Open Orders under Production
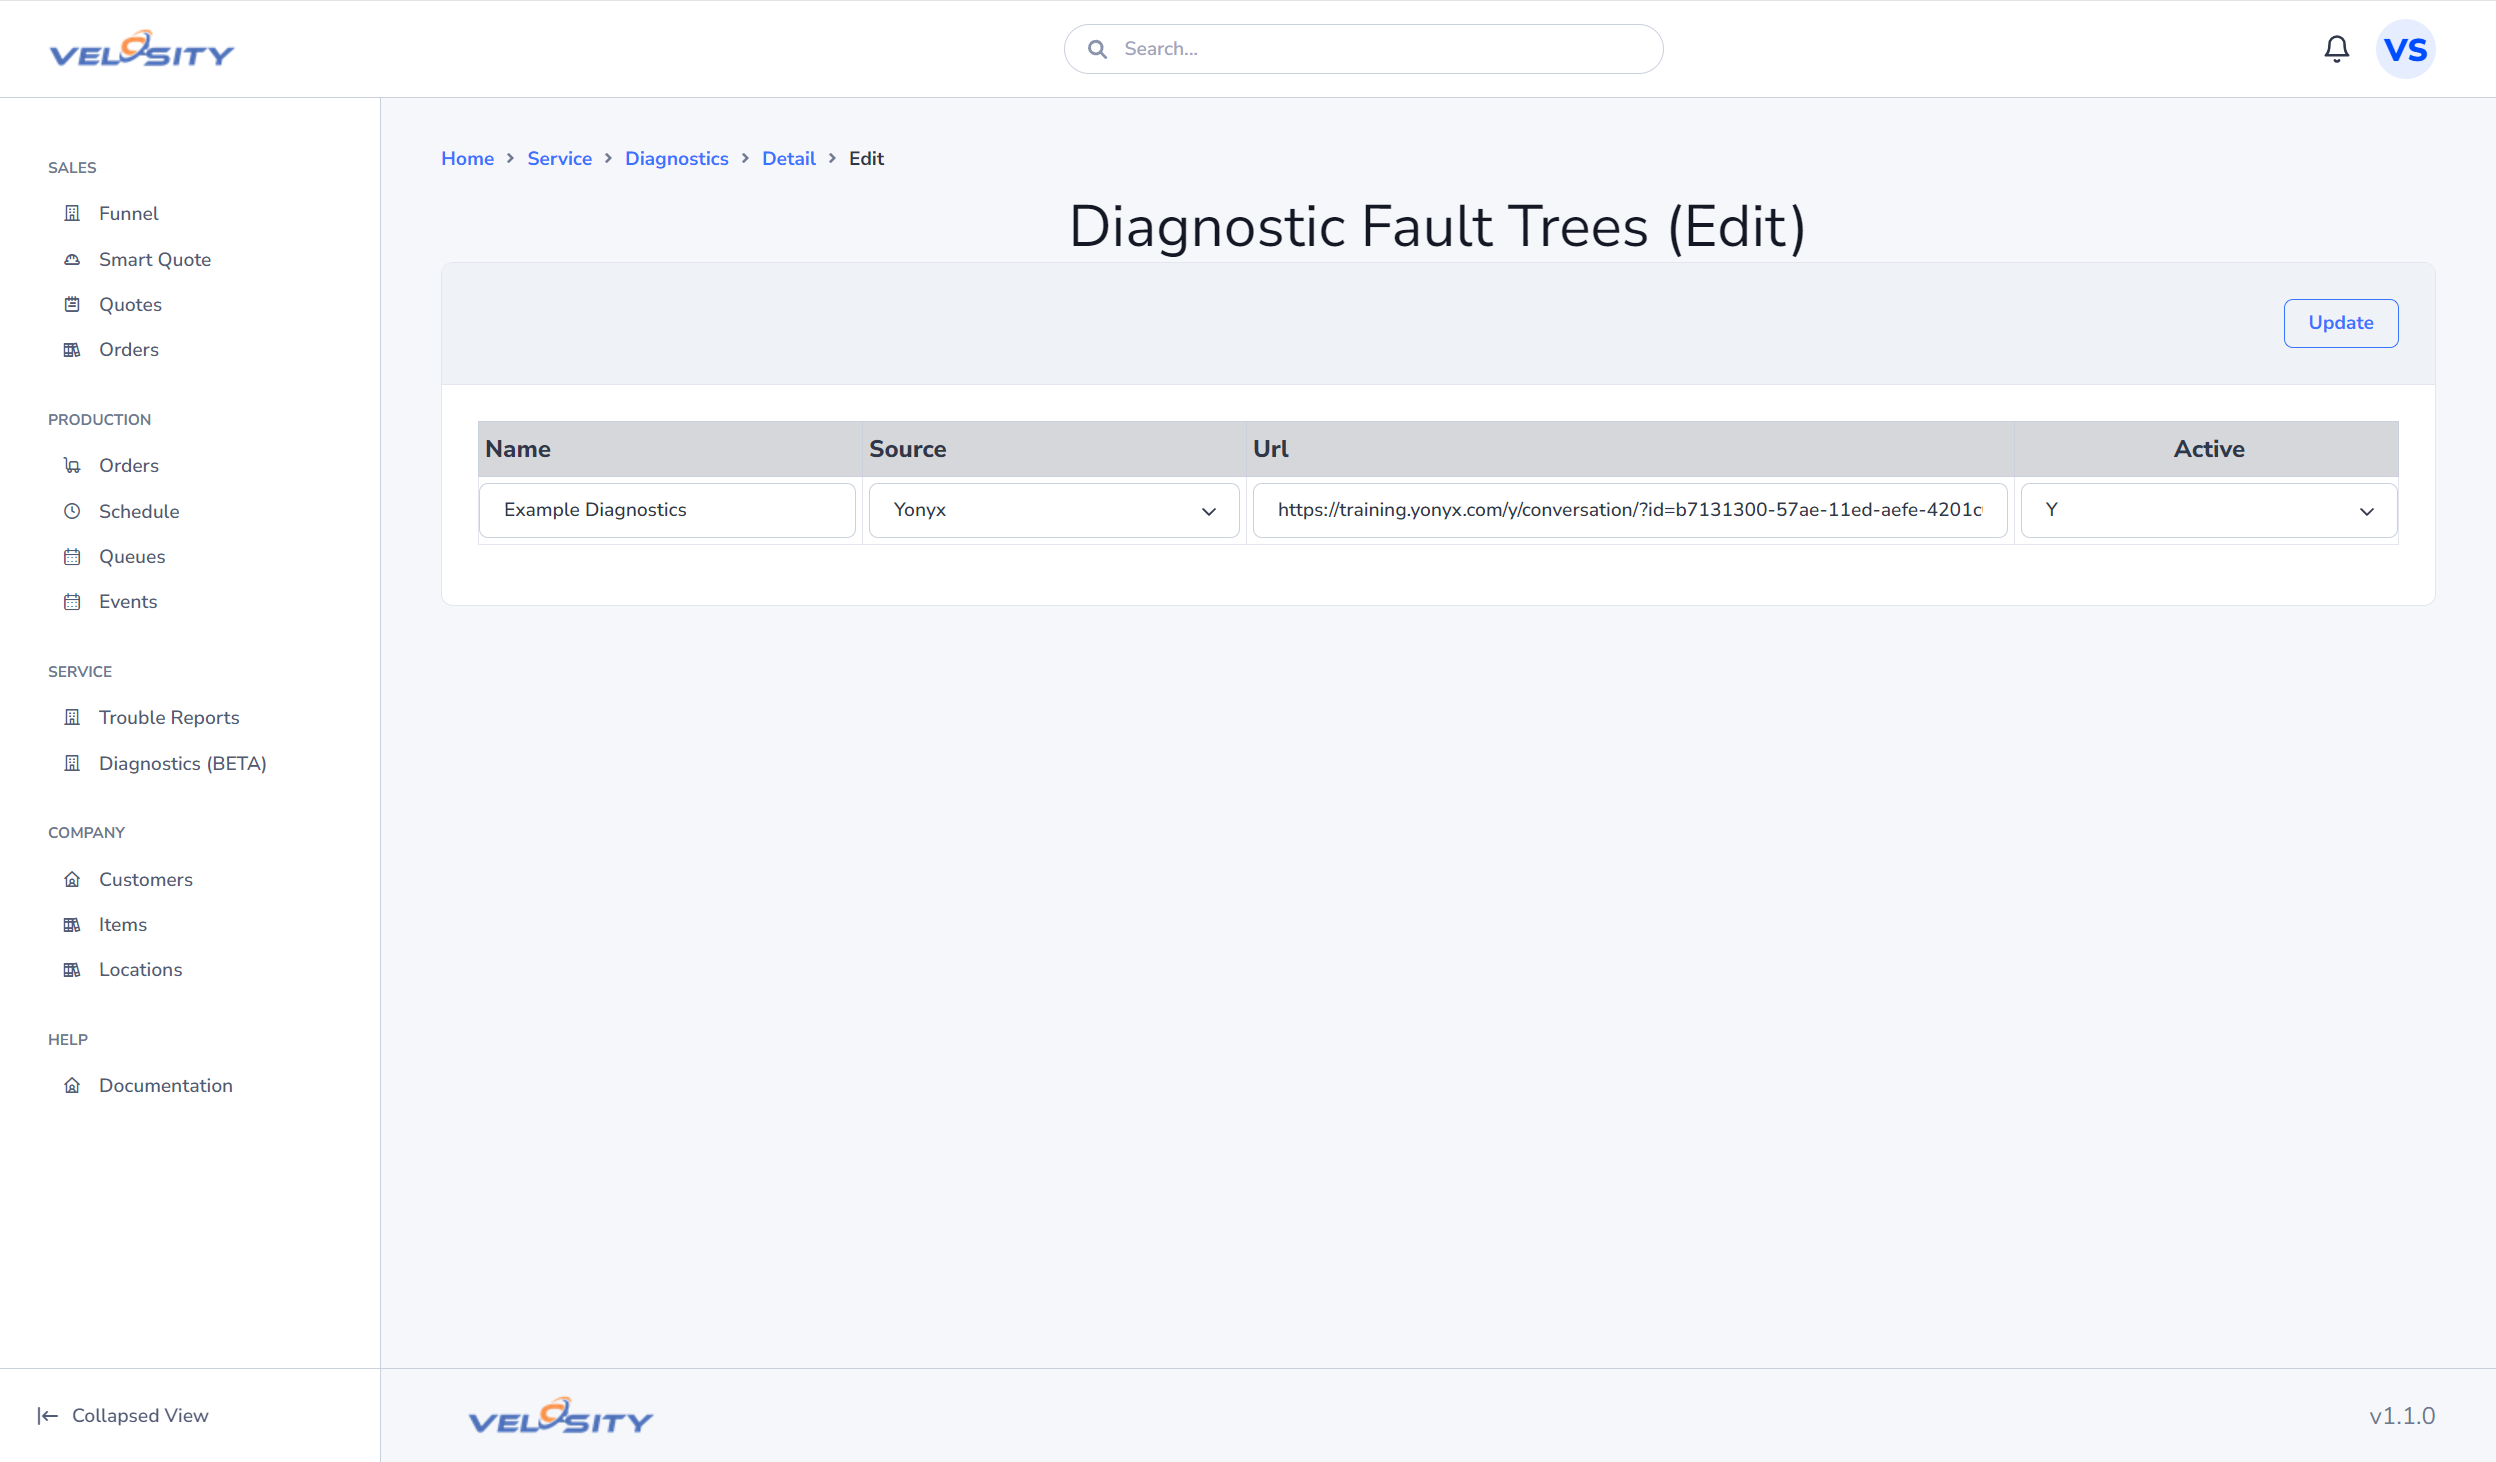Image resolution: width=2496 pixels, height=1462 pixels. (129, 465)
